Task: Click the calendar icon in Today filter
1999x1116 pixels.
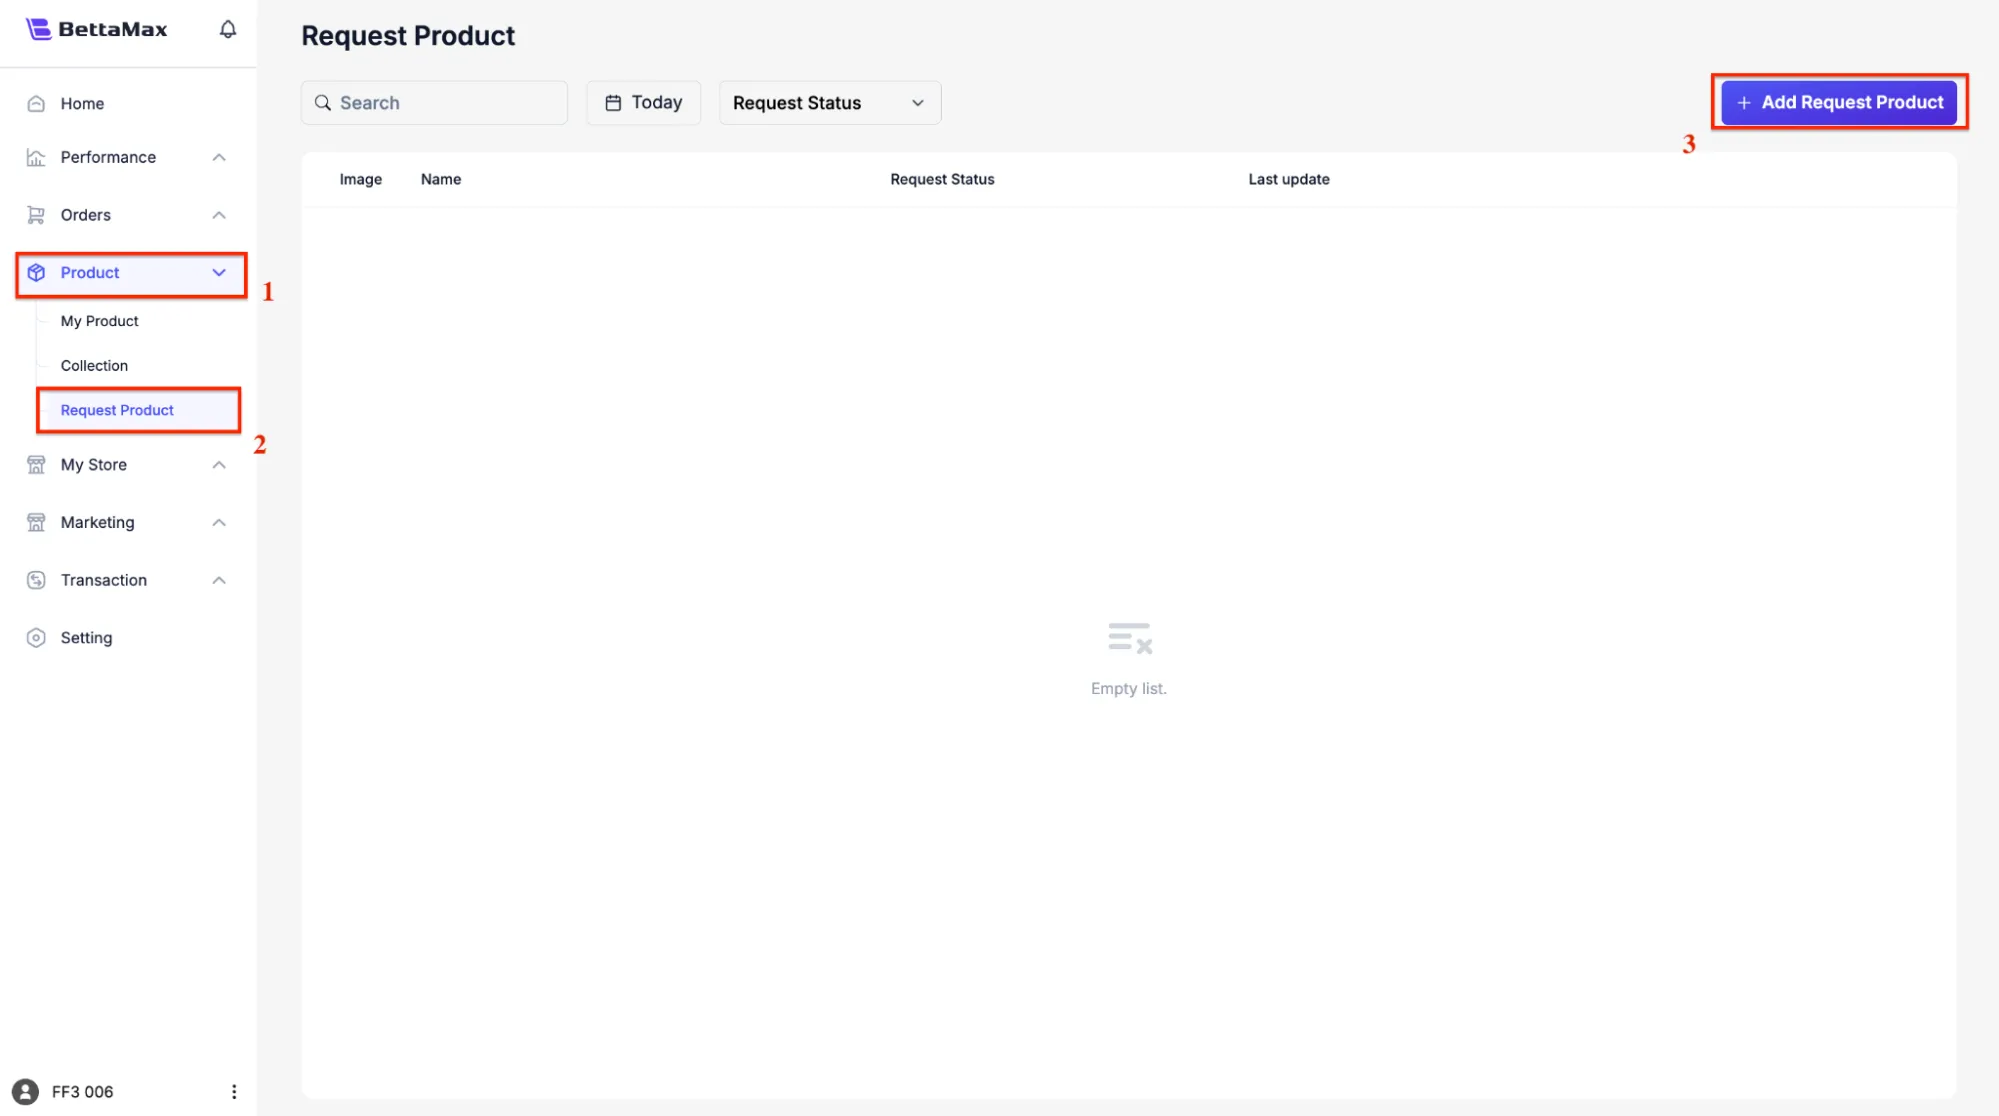Action: coord(613,103)
